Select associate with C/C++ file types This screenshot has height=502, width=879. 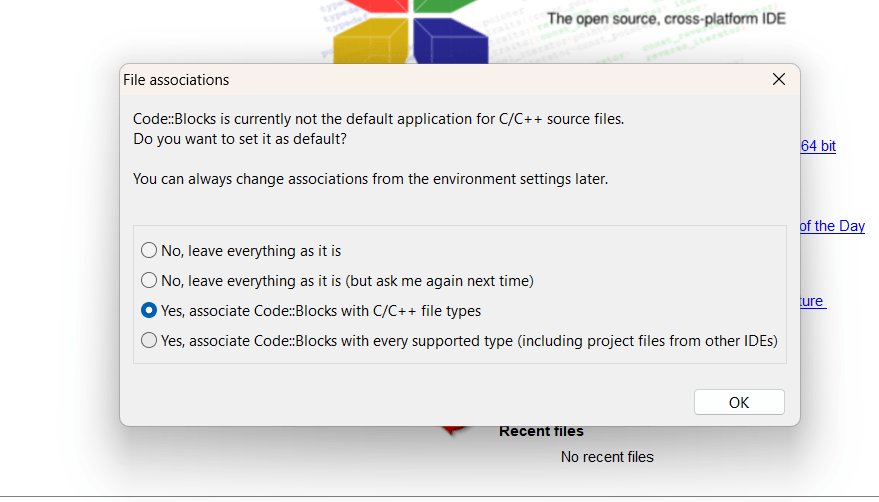[x=149, y=310]
